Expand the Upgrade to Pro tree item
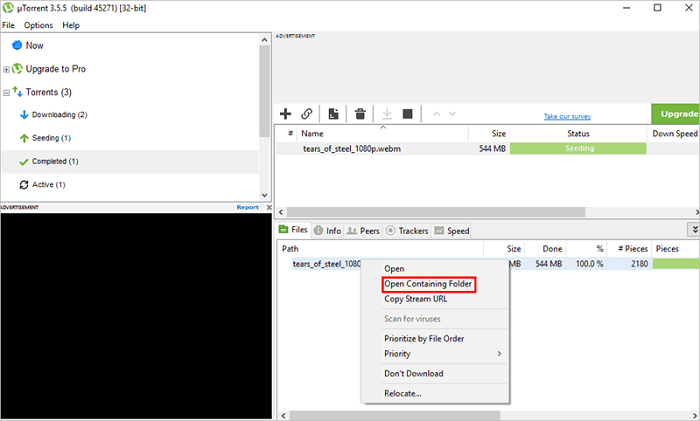The image size is (700, 421). click(7, 69)
